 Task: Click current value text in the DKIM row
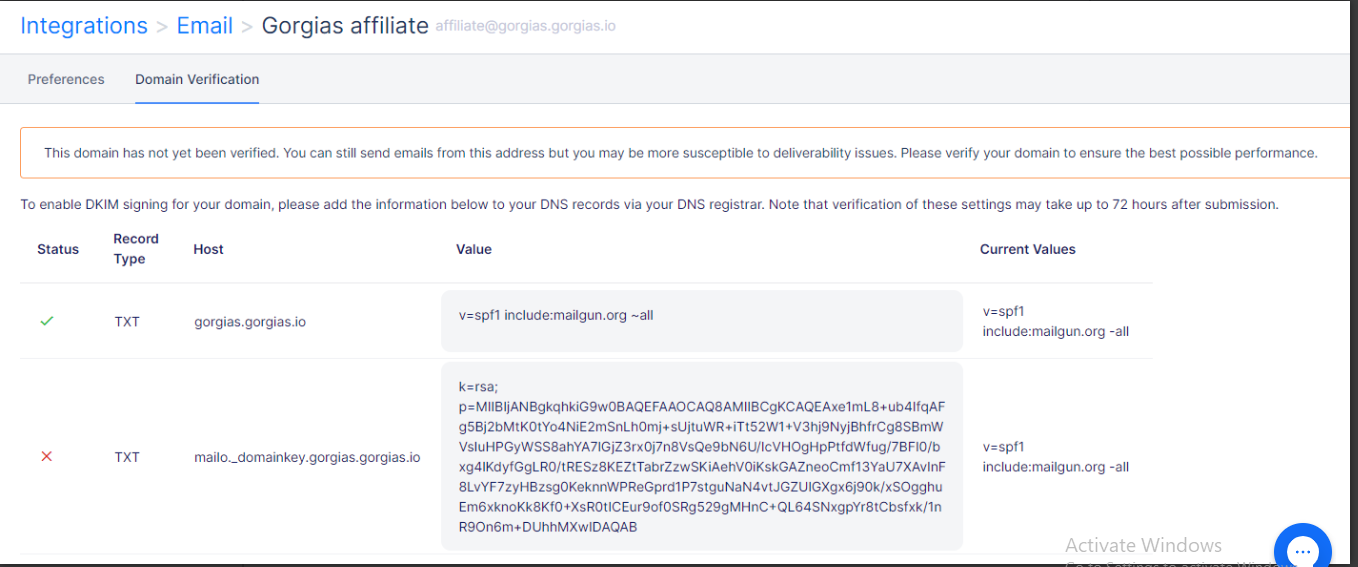click(x=1056, y=457)
